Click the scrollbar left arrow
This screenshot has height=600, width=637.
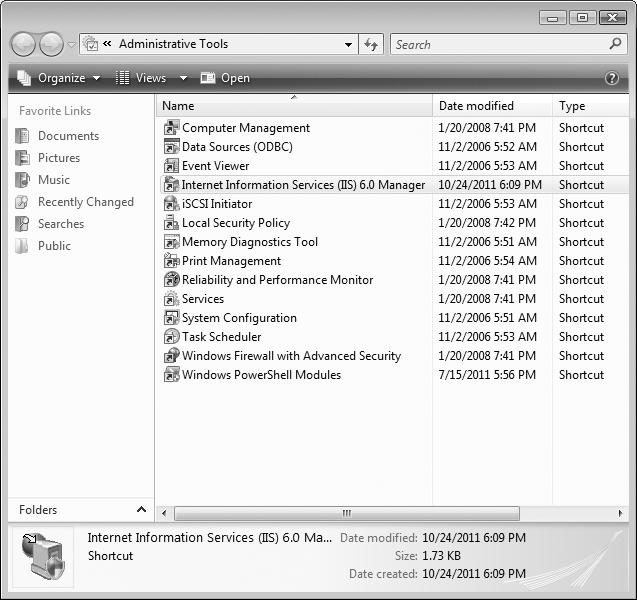tap(164, 513)
